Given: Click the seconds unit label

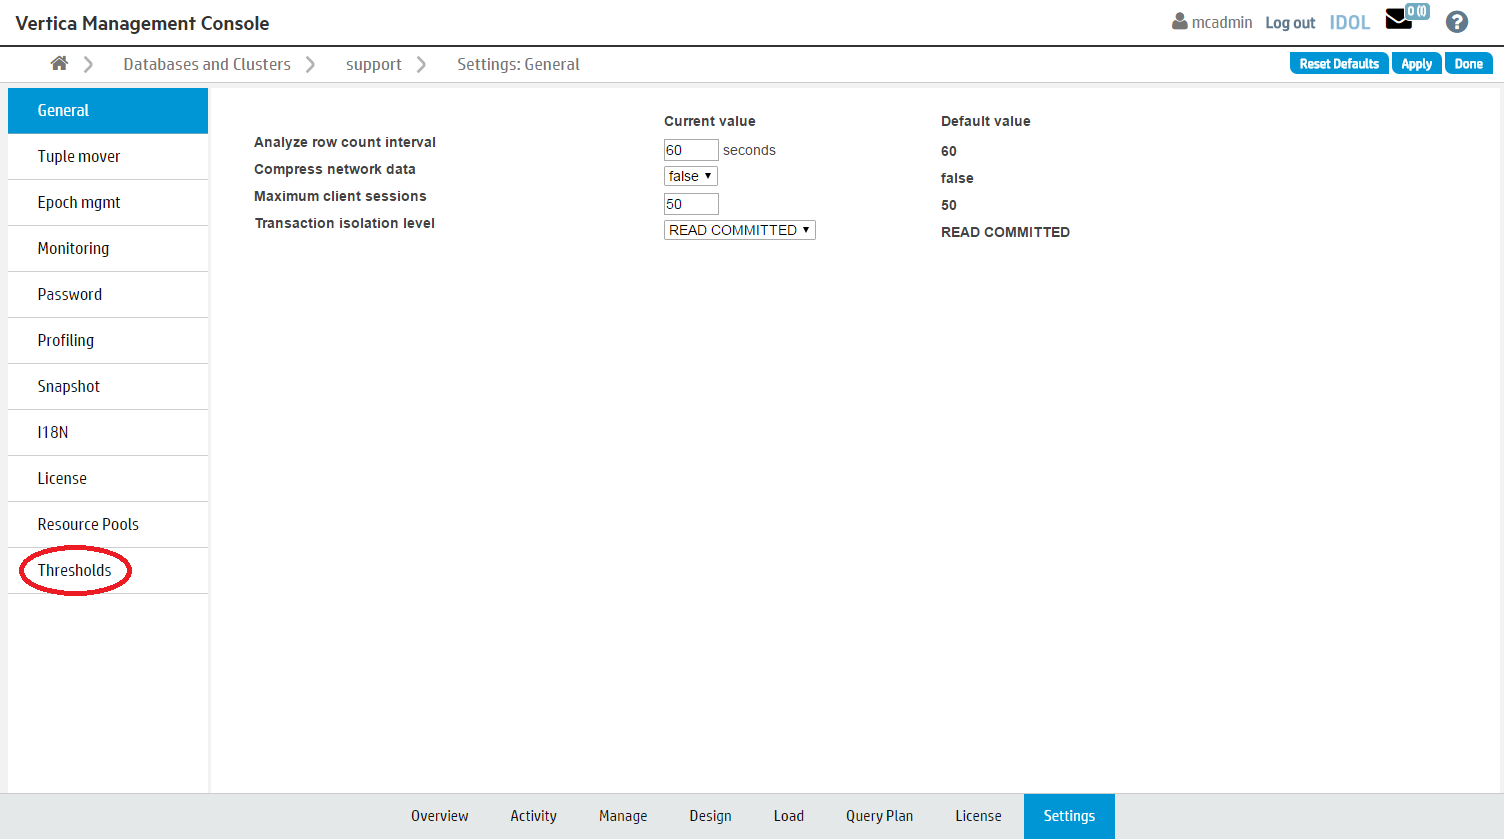Looking at the screenshot, I should coord(749,150).
